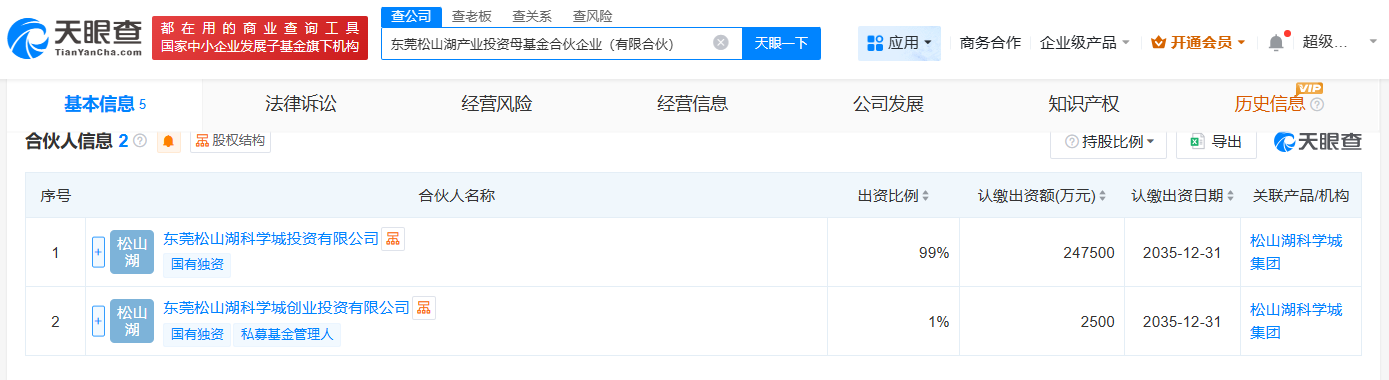Viewport: 1389px width, 380px height.
Task: Switch to the 知识产权 tab
Action: 1084,104
